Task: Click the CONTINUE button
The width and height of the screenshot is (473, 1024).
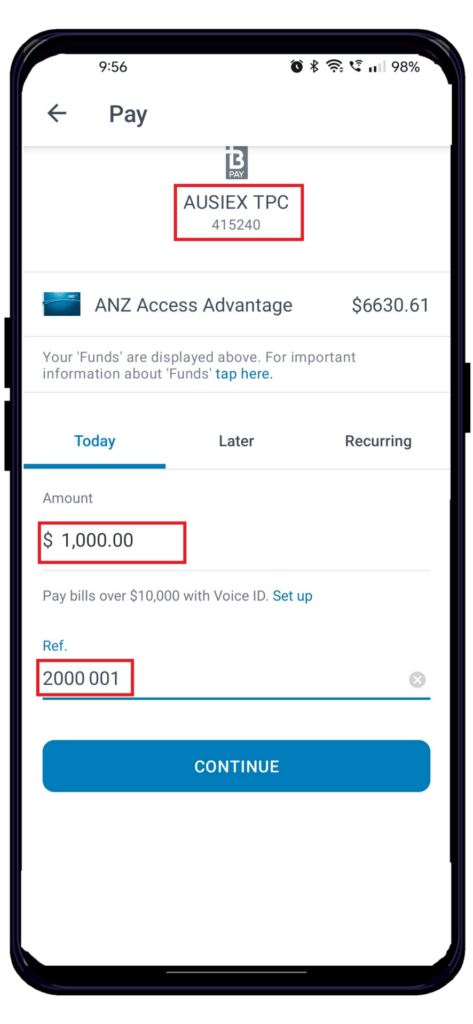Action: point(236,766)
